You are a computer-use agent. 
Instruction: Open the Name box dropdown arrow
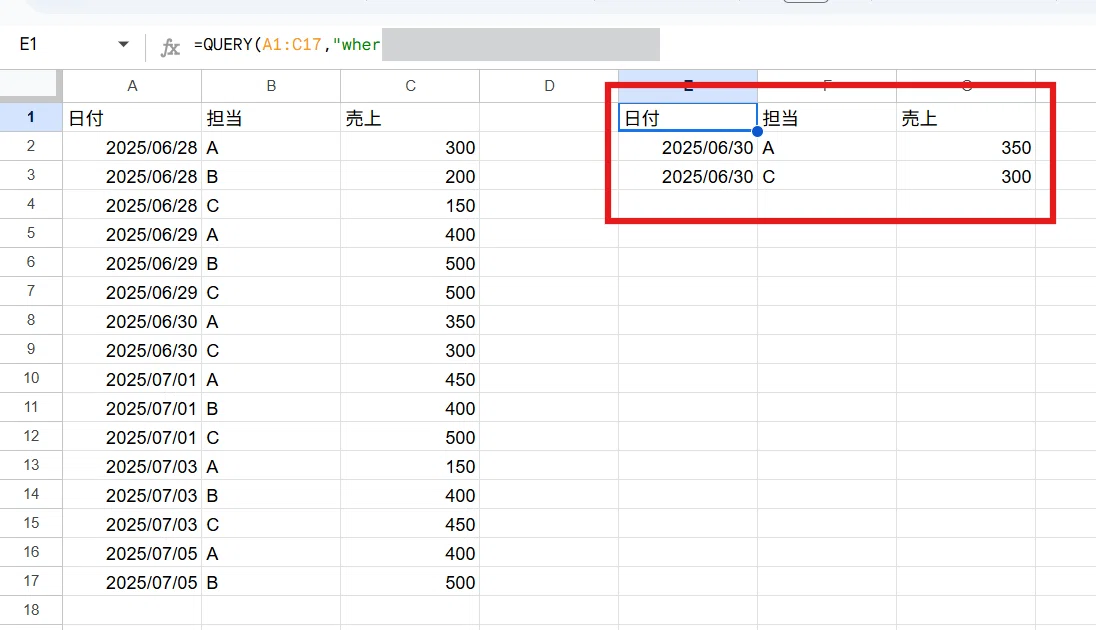click(123, 44)
